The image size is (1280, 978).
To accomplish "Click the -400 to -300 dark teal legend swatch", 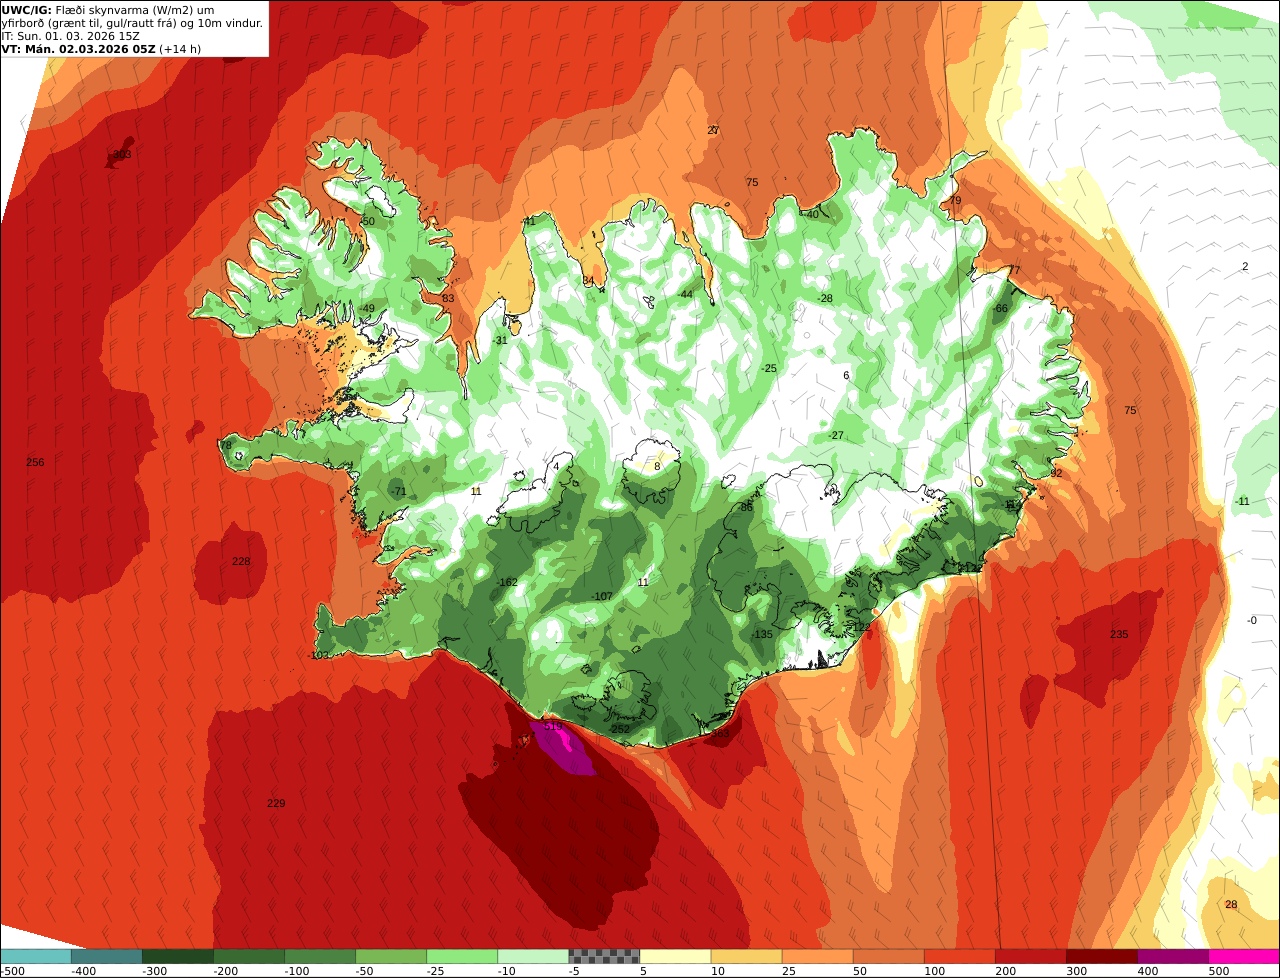I will [107, 956].
